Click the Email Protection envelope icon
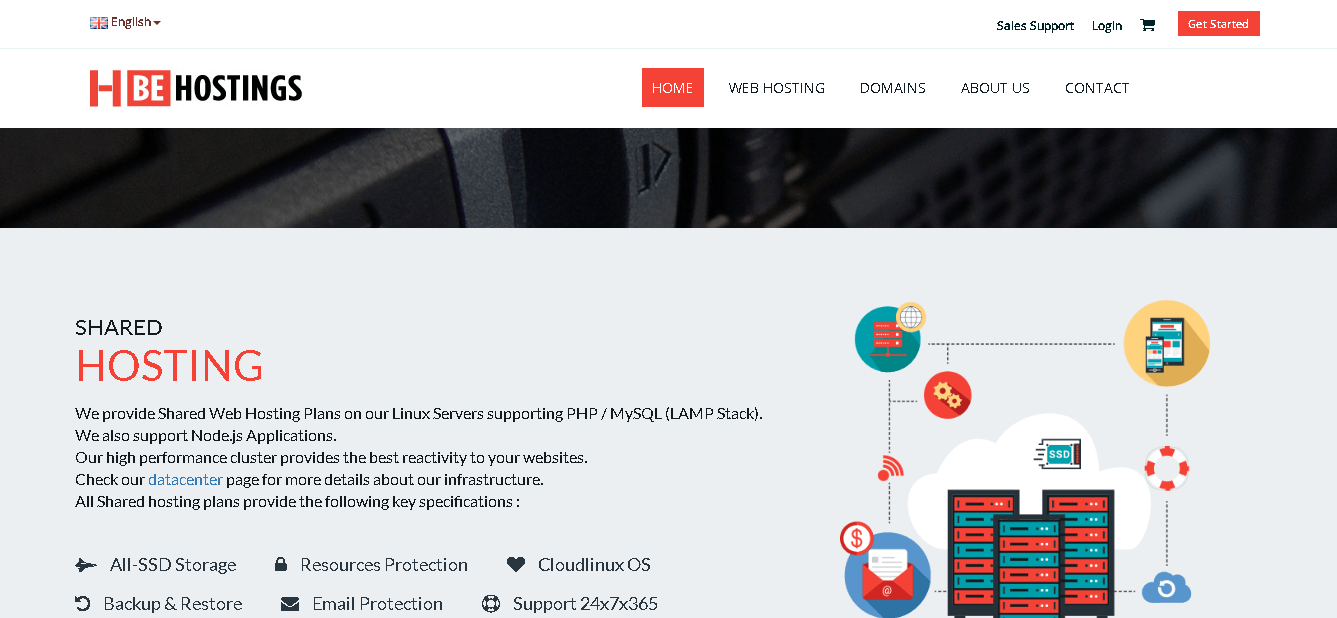 tap(290, 604)
